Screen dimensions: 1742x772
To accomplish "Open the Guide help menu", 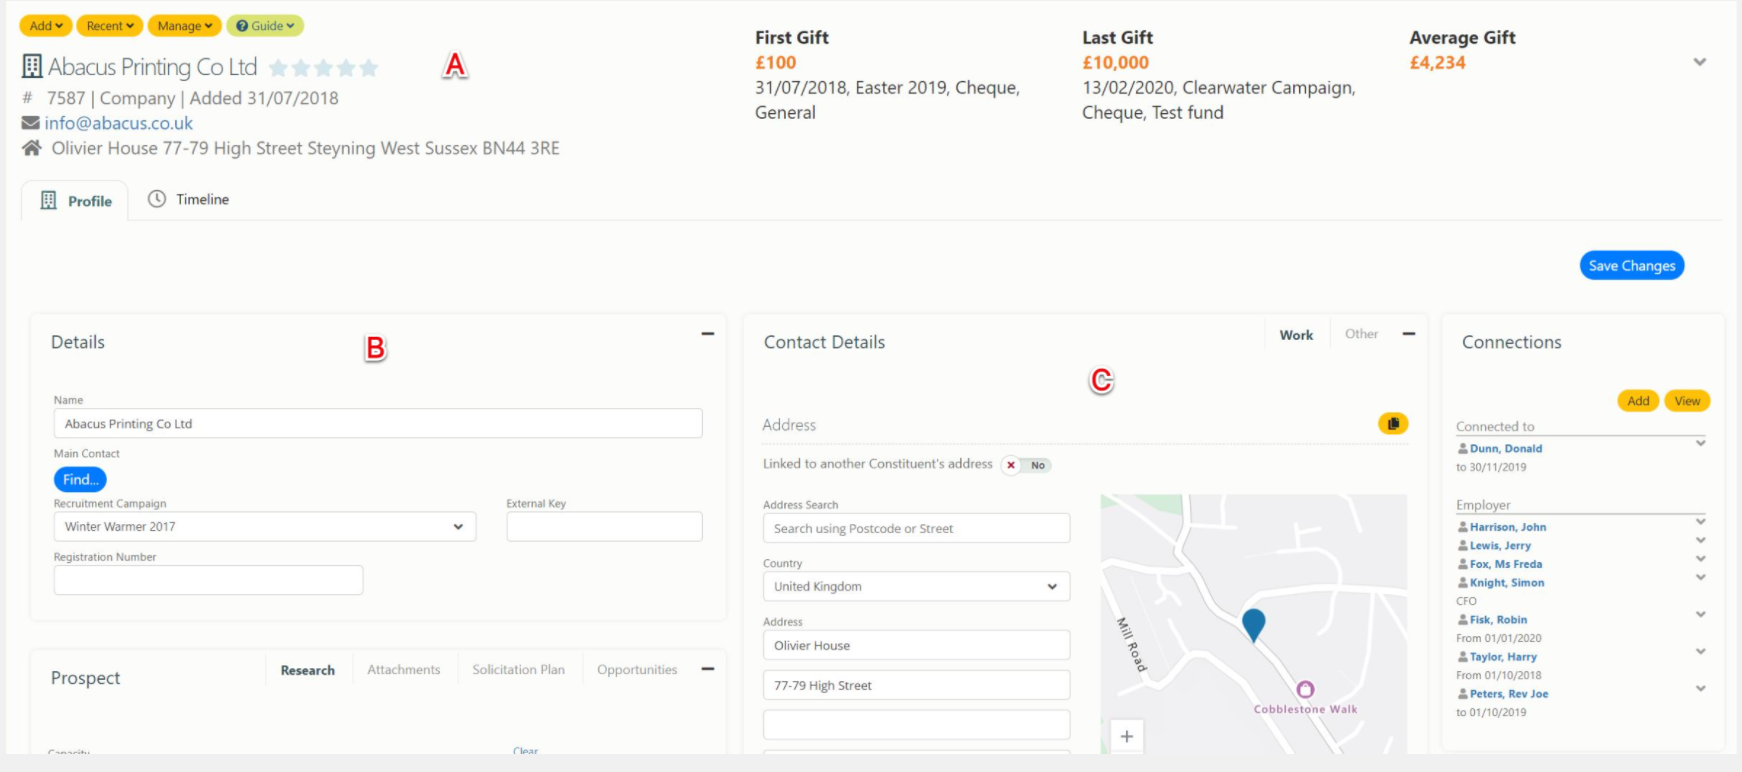I will (265, 26).
